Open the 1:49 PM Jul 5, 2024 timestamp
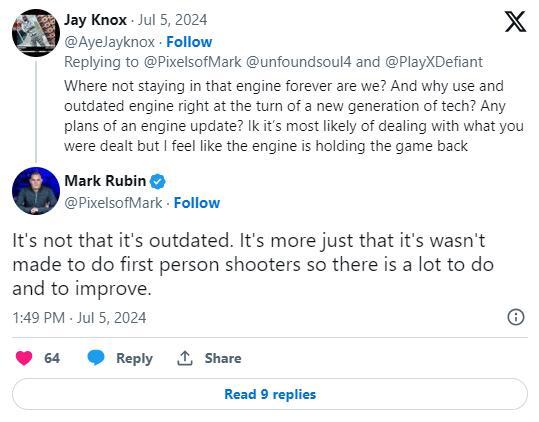Screen dimensions: 539x422 pyautogui.click(x=79, y=318)
